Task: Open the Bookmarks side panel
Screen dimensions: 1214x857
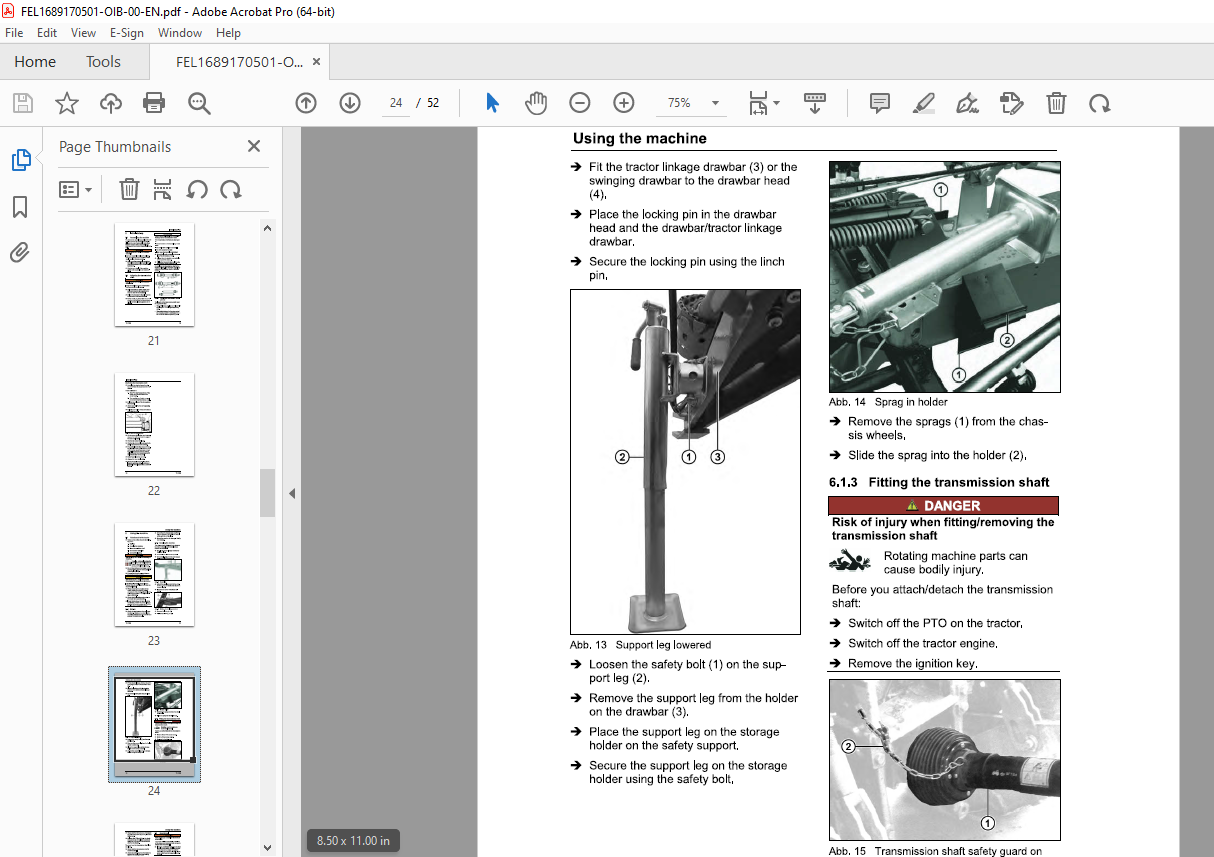Action: (20, 207)
